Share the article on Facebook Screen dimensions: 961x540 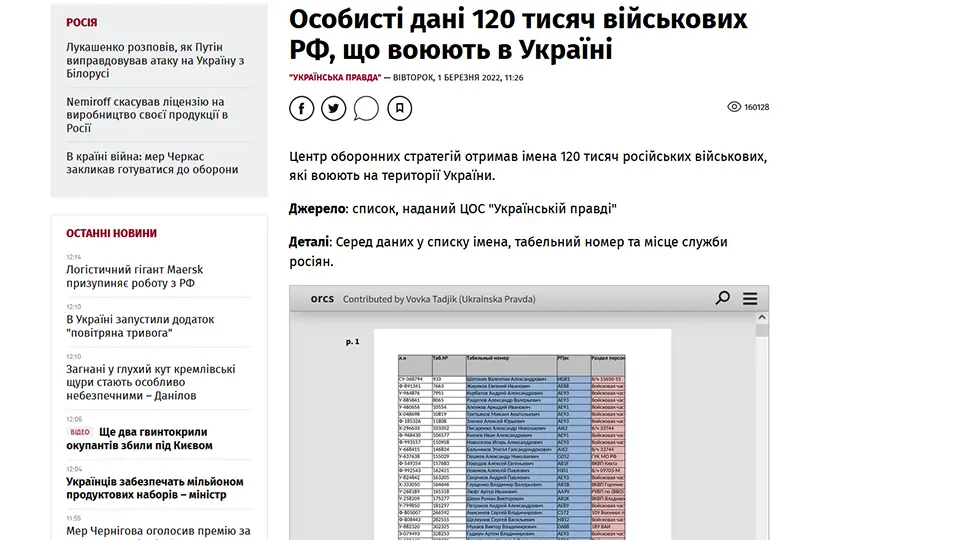pos(302,108)
